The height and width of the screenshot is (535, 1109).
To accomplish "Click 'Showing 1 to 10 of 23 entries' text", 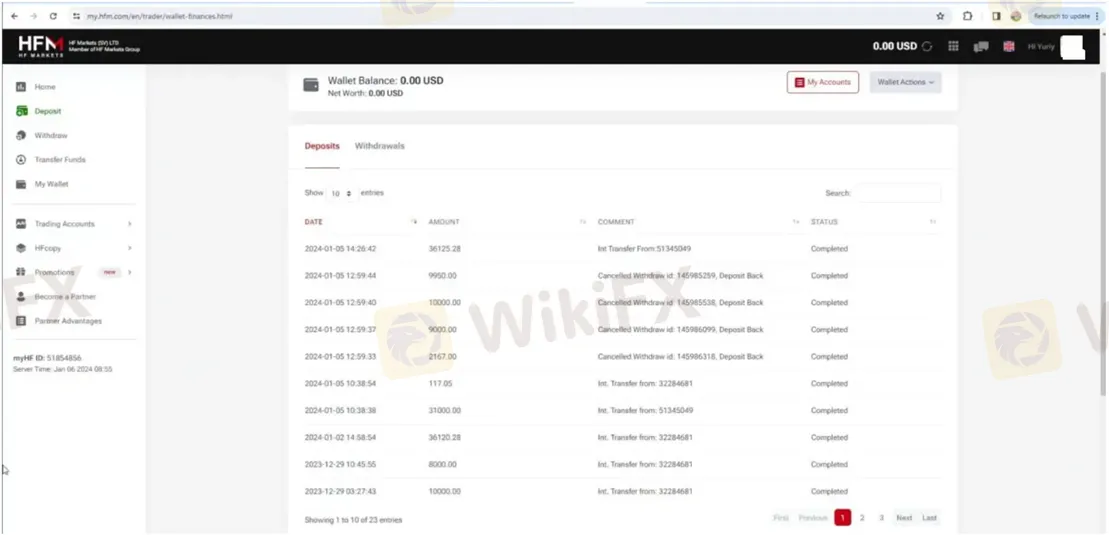I will click(353, 519).
